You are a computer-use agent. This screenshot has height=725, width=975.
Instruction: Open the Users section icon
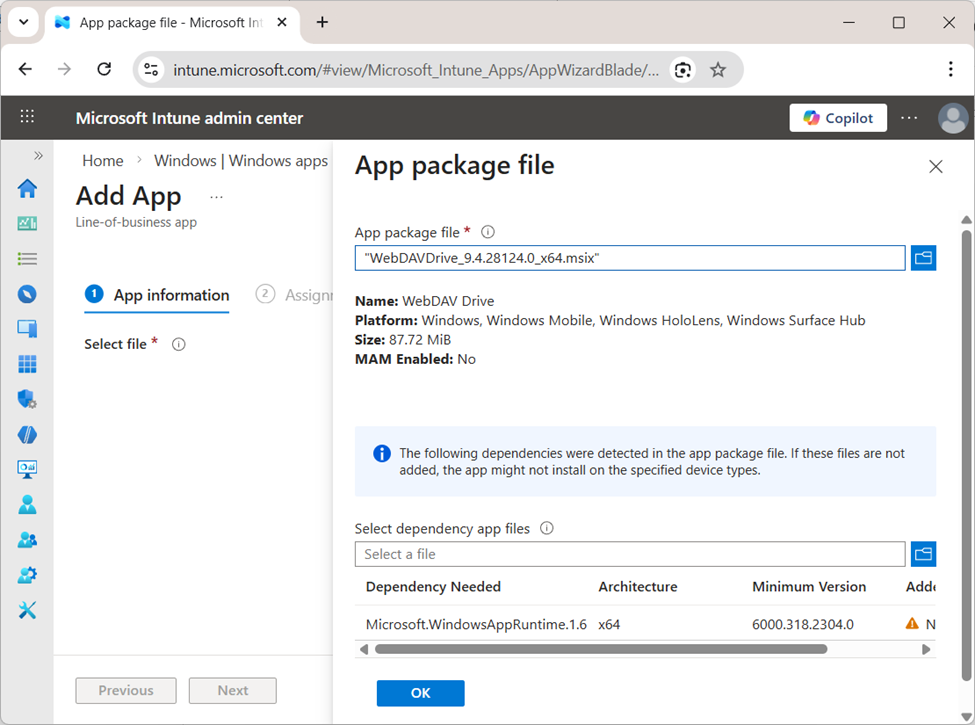pyautogui.click(x=27, y=503)
